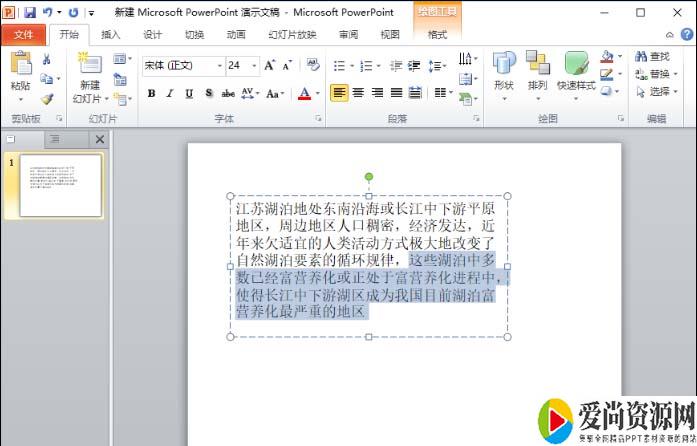Open the 宋体 font name dropdown
697x446 pixels.
[x=219, y=65]
